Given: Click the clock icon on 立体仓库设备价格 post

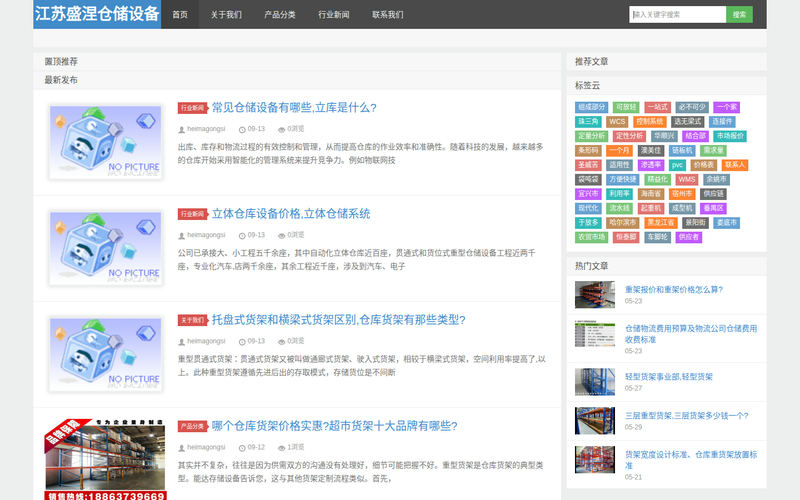Looking at the screenshot, I should tap(242, 236).
